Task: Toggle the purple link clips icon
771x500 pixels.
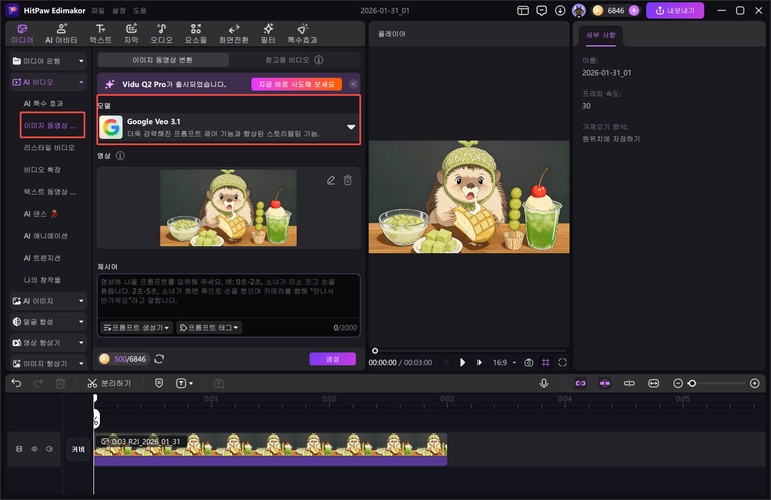Action: [x=581, y=383]
